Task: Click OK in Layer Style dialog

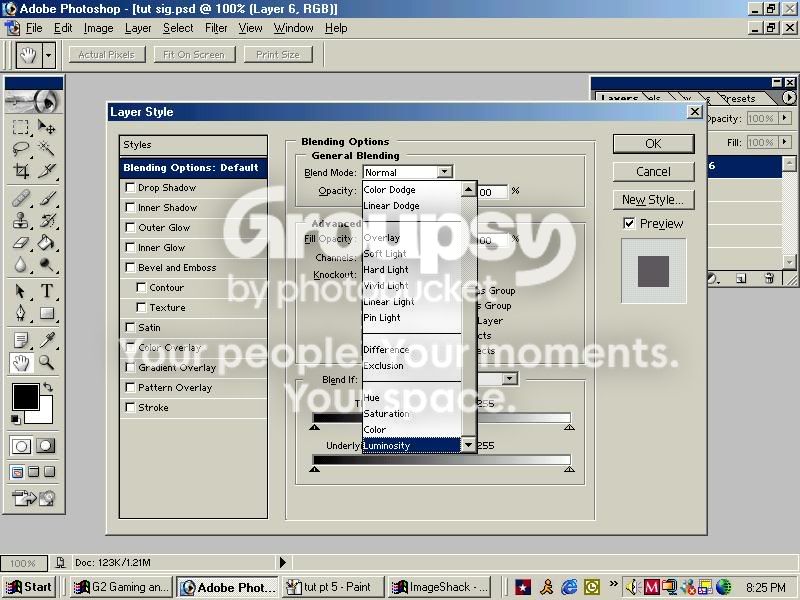Action: (654, 144)
